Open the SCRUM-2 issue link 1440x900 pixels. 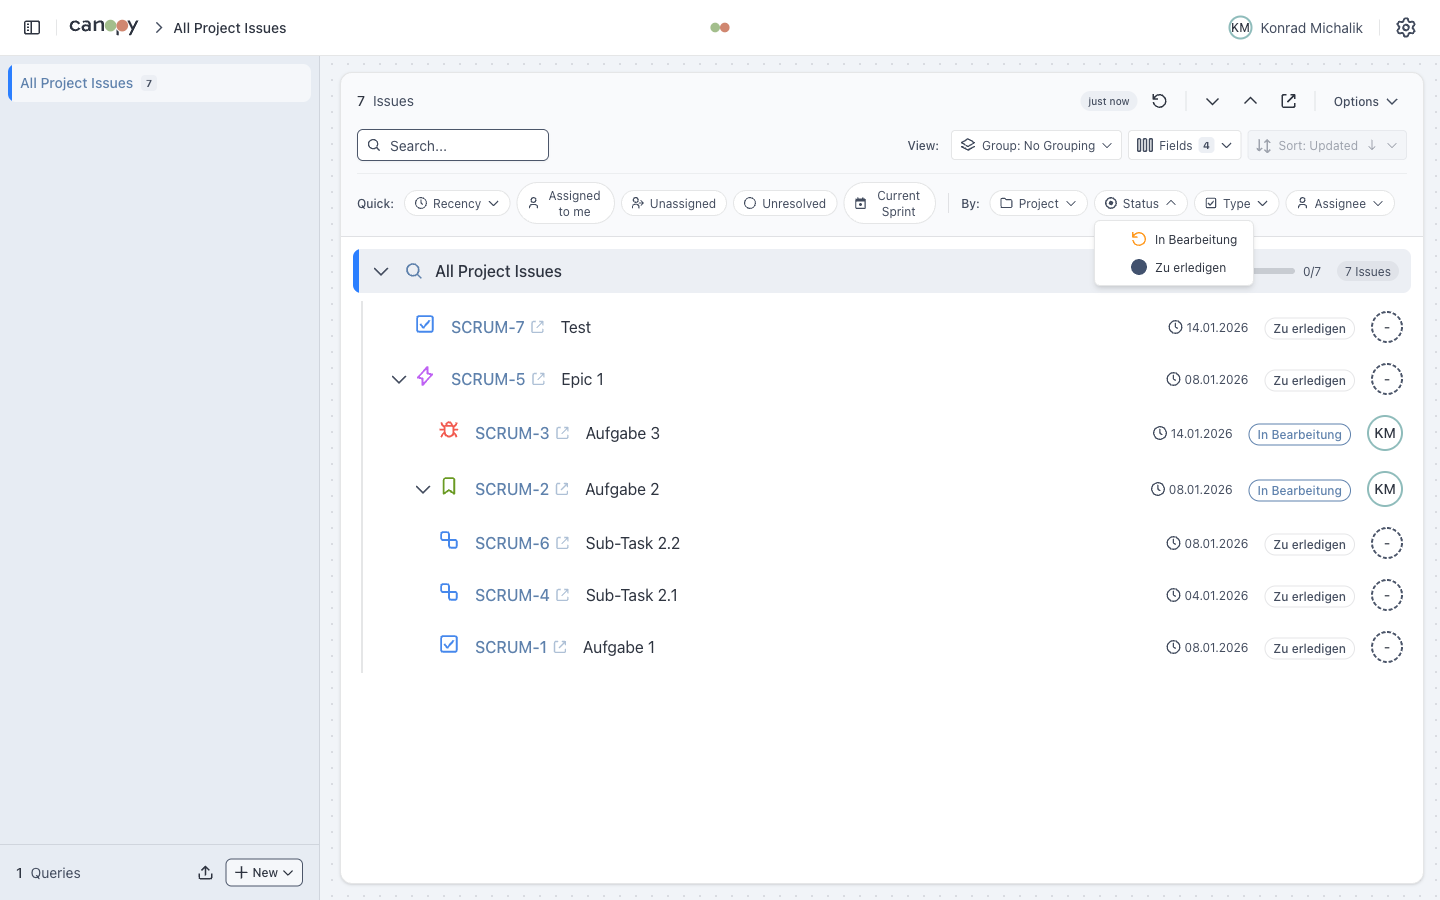point(511,489)
